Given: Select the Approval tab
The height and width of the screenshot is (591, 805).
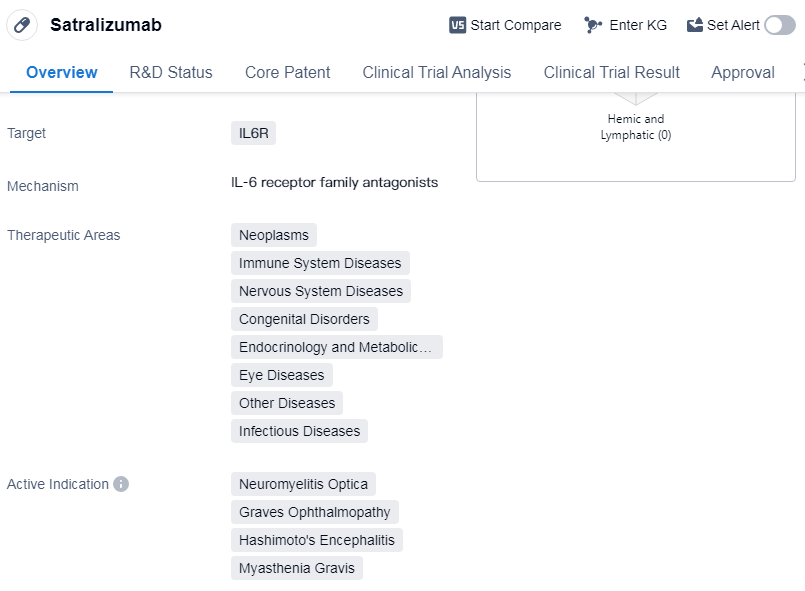Looking at the screenshot, I should 742,72.
